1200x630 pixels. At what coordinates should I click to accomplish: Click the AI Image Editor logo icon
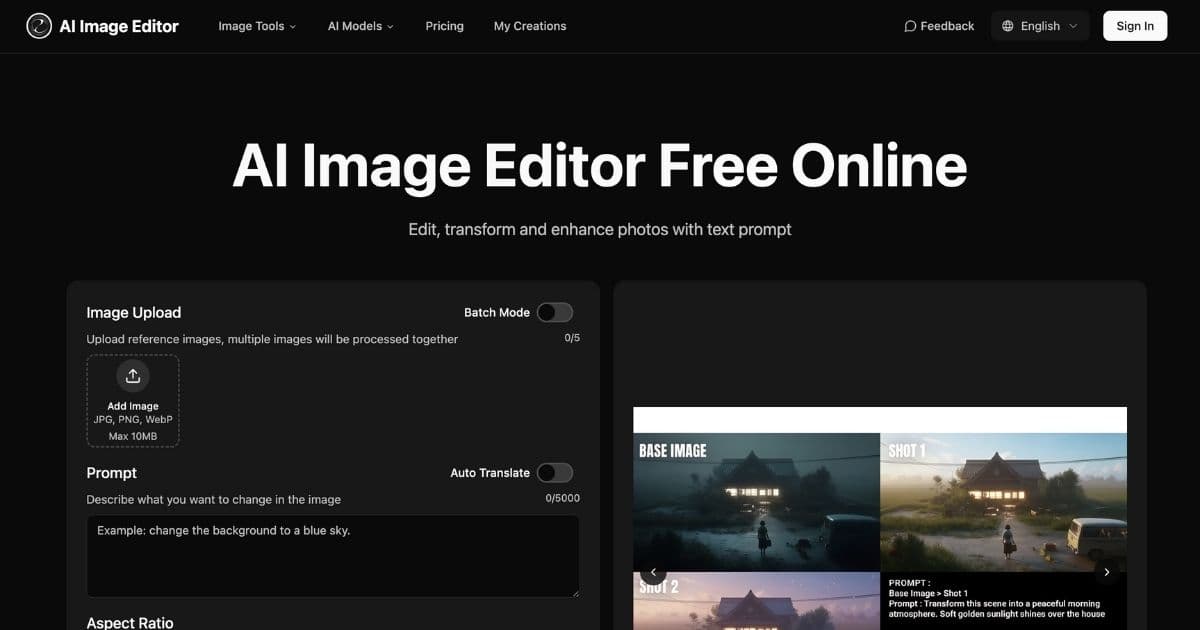point(39,25)
